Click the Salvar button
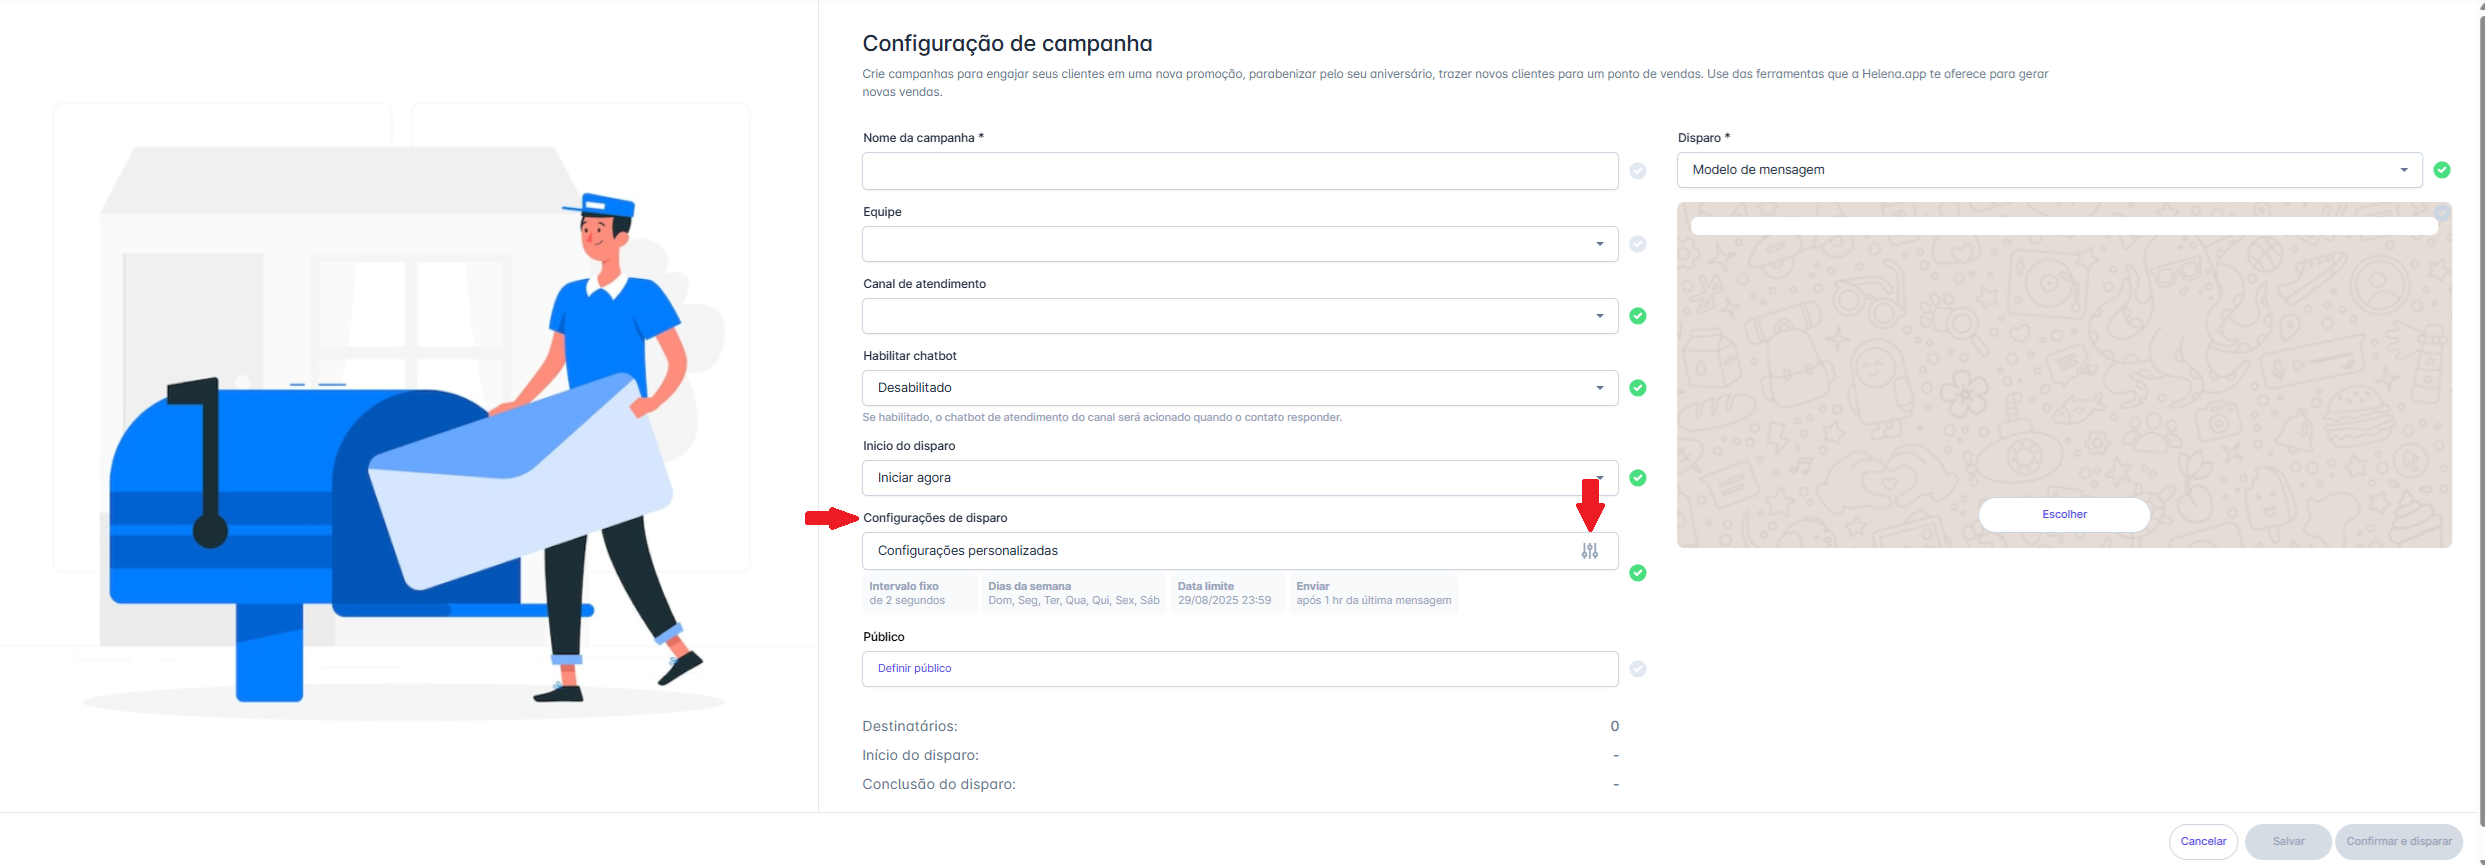Image resolution: width=2485 pixels, height=865 pixels. pyautogui.click(x=2288, y=842)
